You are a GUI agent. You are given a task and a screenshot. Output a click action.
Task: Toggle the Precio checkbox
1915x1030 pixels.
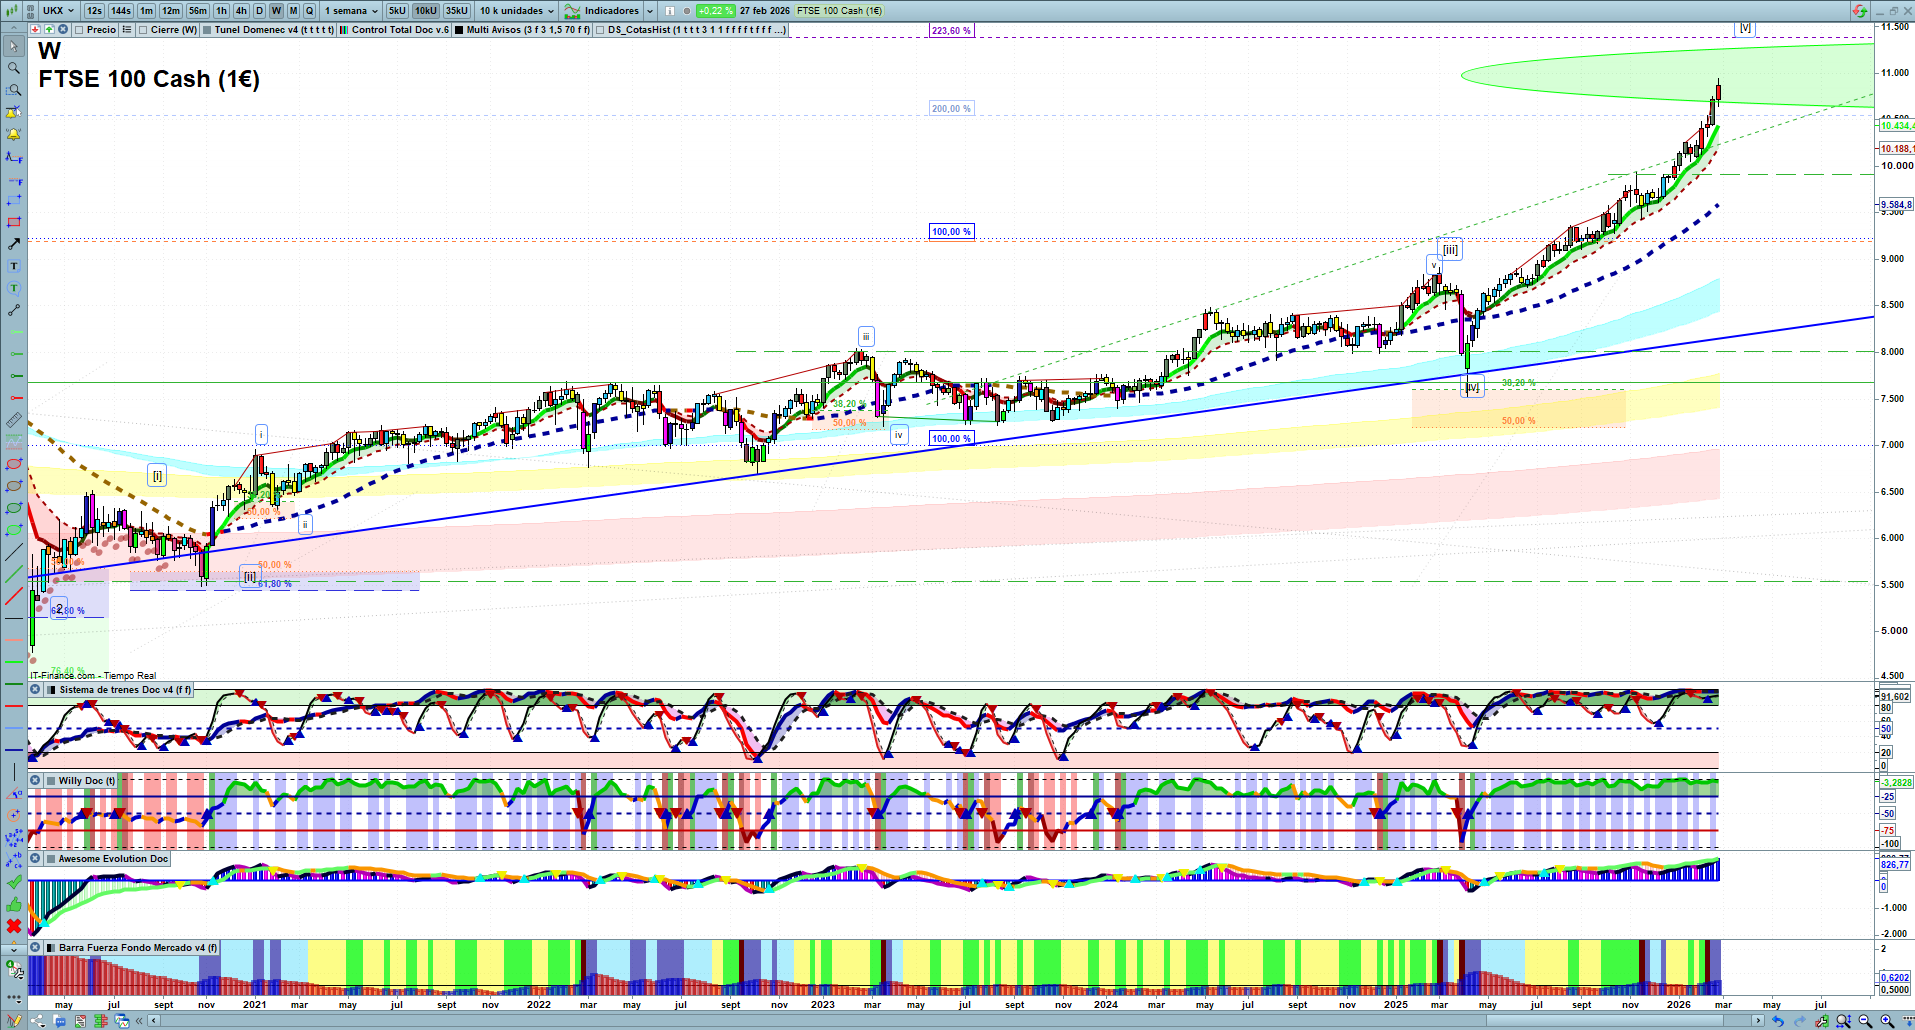(x=79, y=30)
